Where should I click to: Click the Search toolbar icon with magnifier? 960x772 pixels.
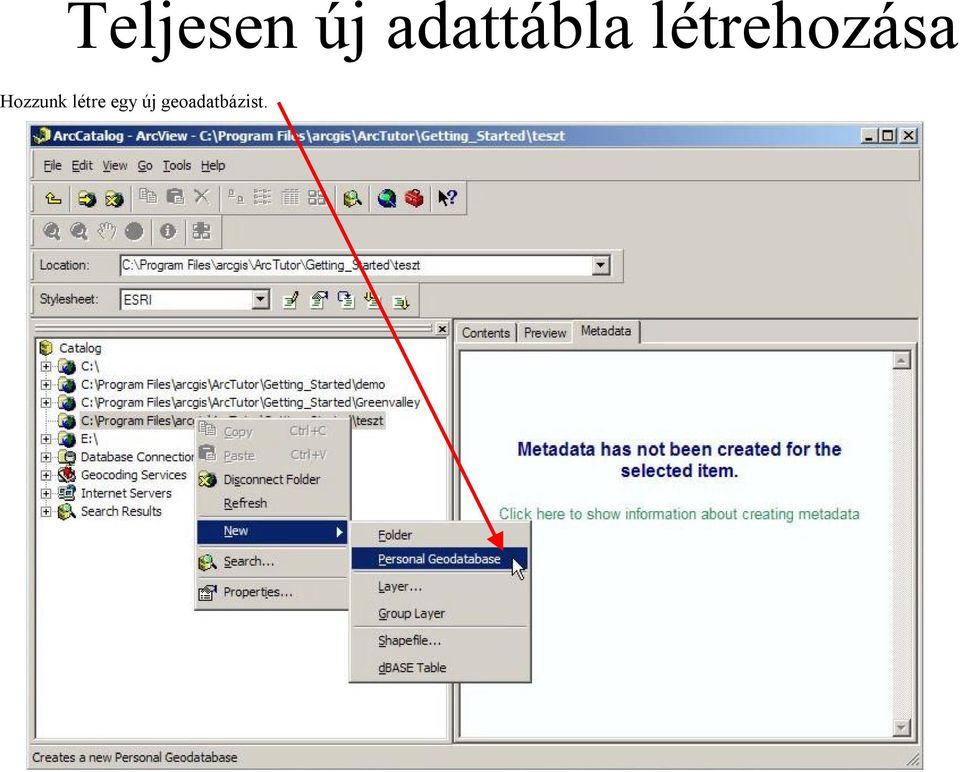click(x=353, y=198)
